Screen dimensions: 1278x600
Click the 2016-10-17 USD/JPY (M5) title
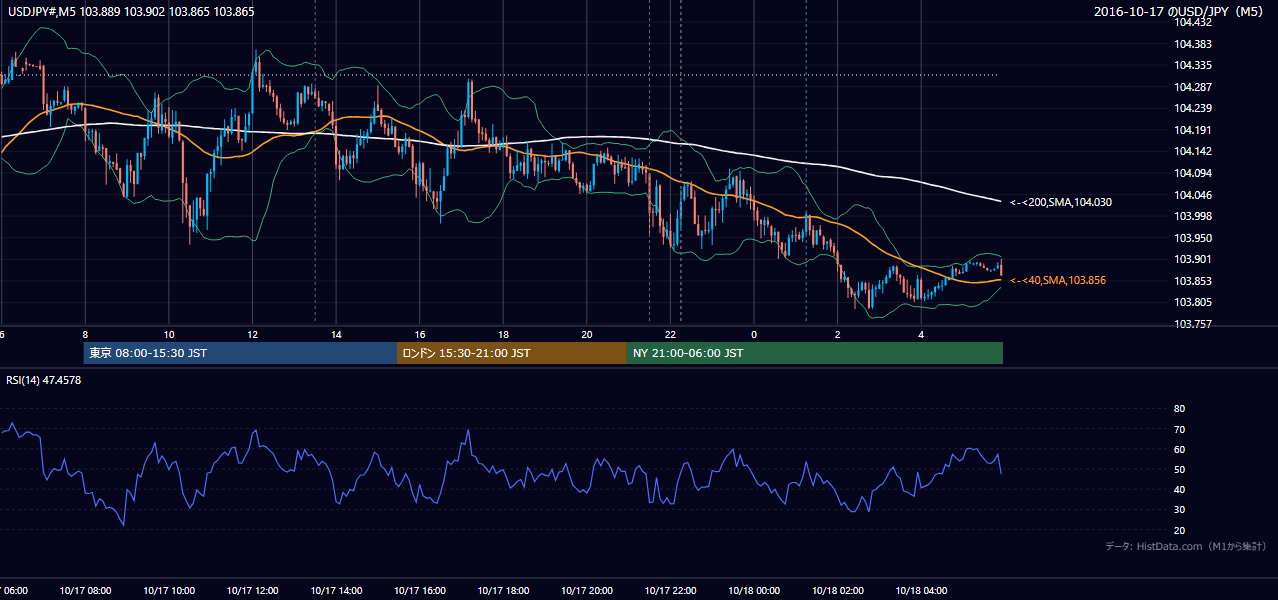1180,12
